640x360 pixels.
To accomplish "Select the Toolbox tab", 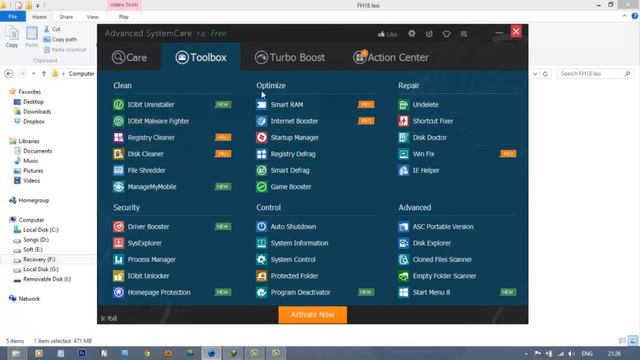I will click(x=201, y=57).
